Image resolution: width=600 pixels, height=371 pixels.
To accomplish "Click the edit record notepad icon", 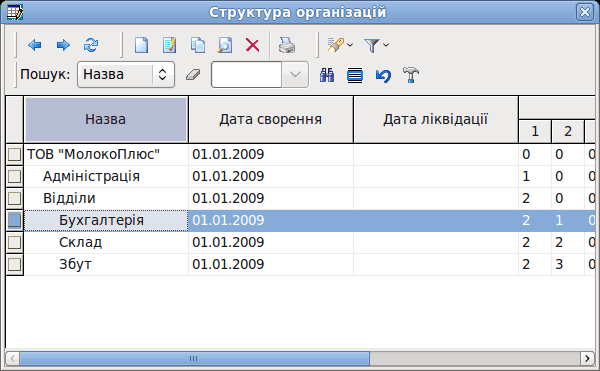I will click(x=170, y=45).
